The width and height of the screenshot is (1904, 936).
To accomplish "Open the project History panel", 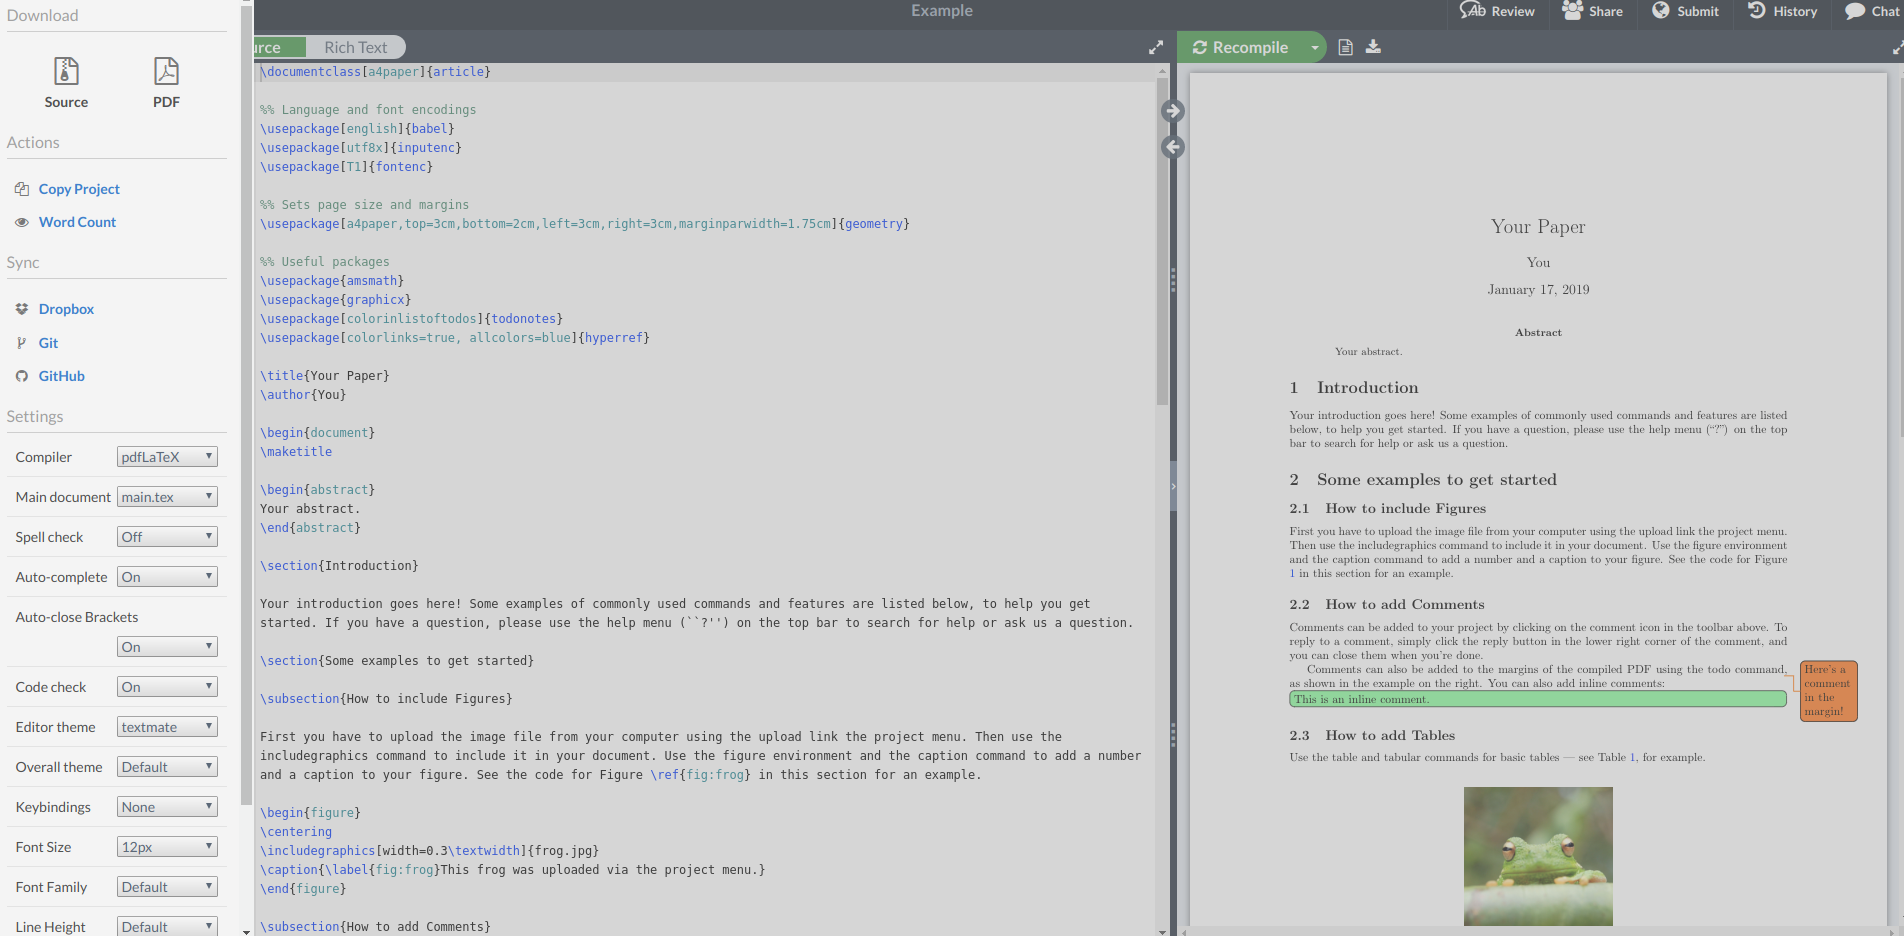I will 1782,11.
